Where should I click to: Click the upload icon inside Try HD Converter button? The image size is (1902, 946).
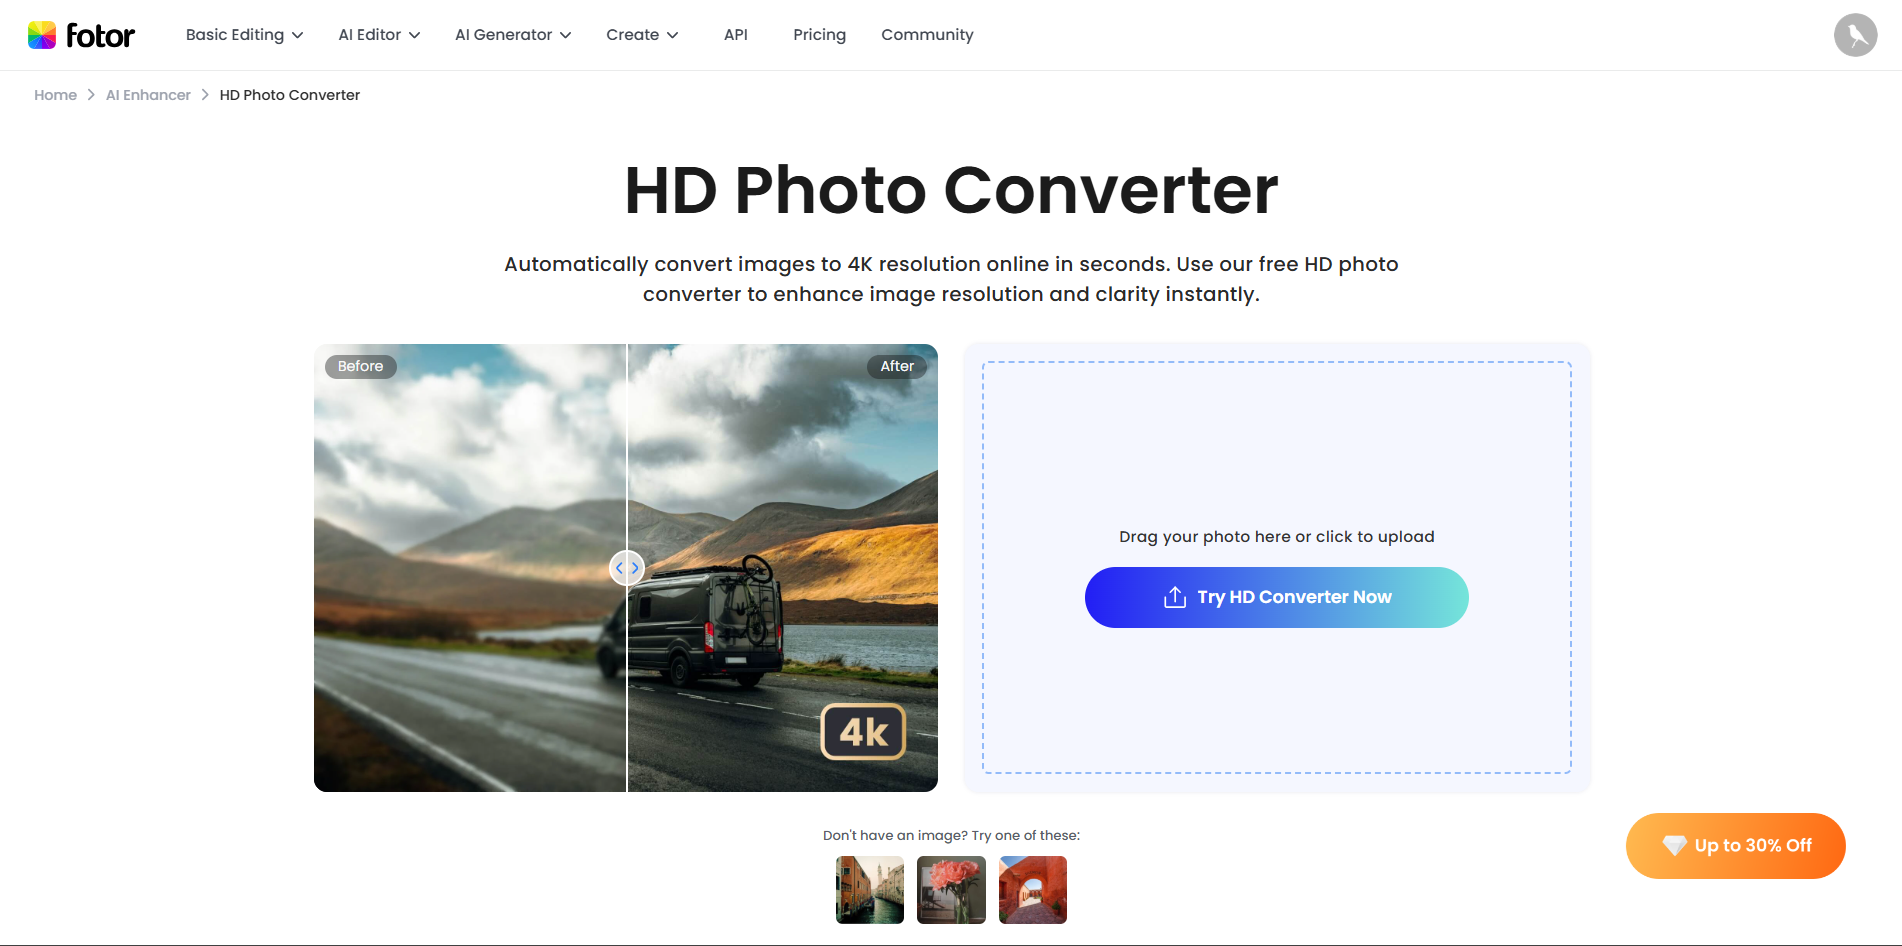pos(1172,597)
